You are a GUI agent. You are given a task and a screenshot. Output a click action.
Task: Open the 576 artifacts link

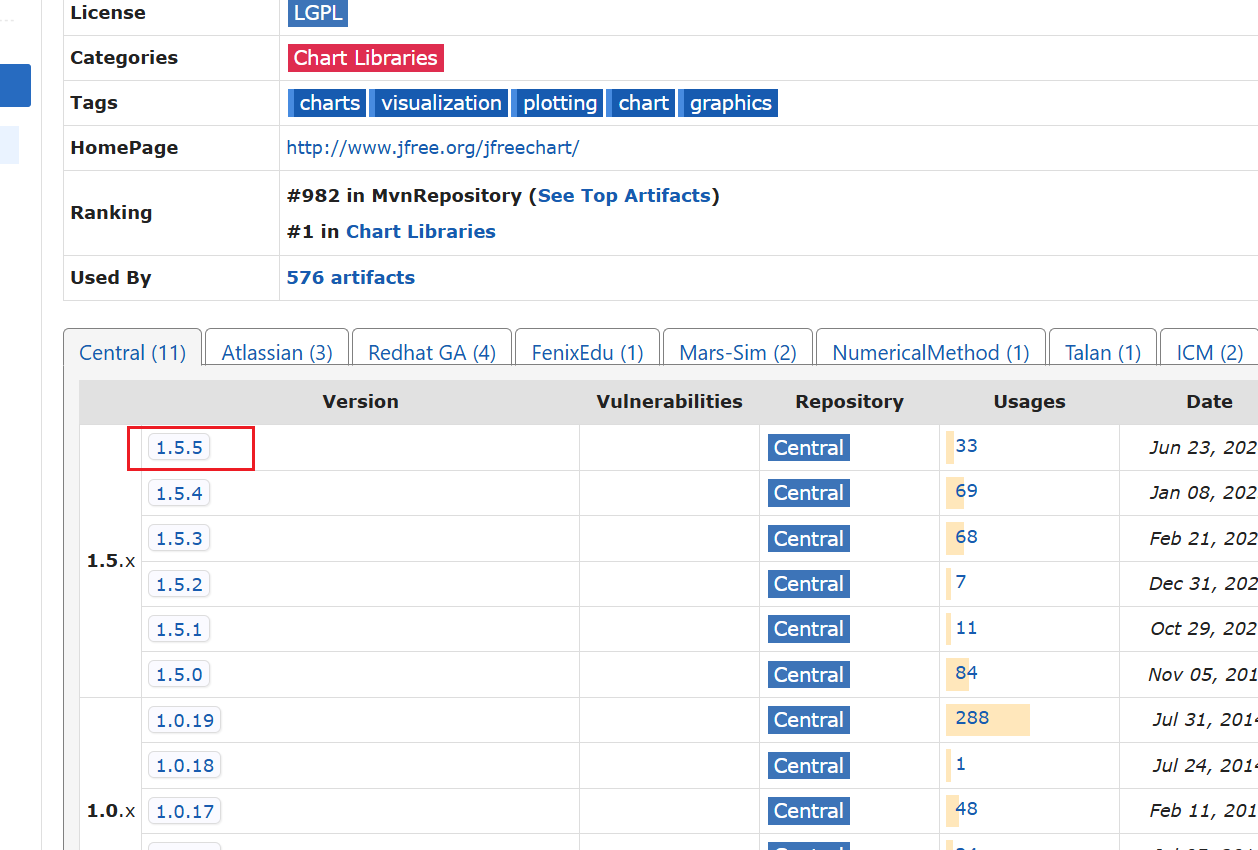351,278
